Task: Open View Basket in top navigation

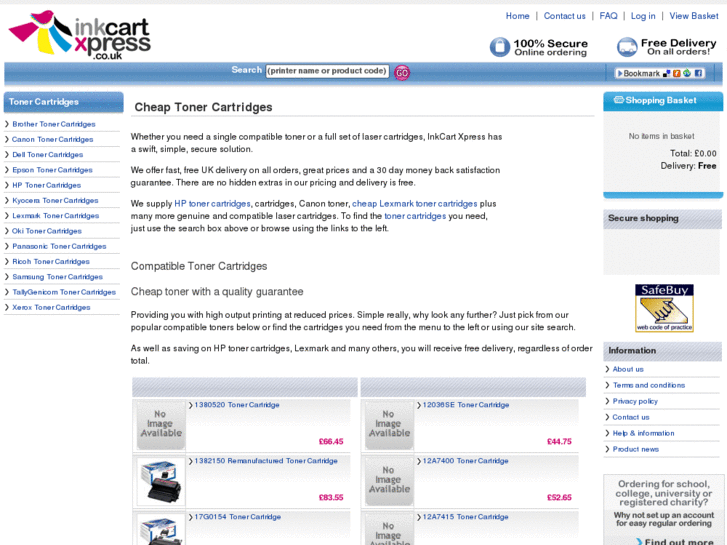Action: 694,16
